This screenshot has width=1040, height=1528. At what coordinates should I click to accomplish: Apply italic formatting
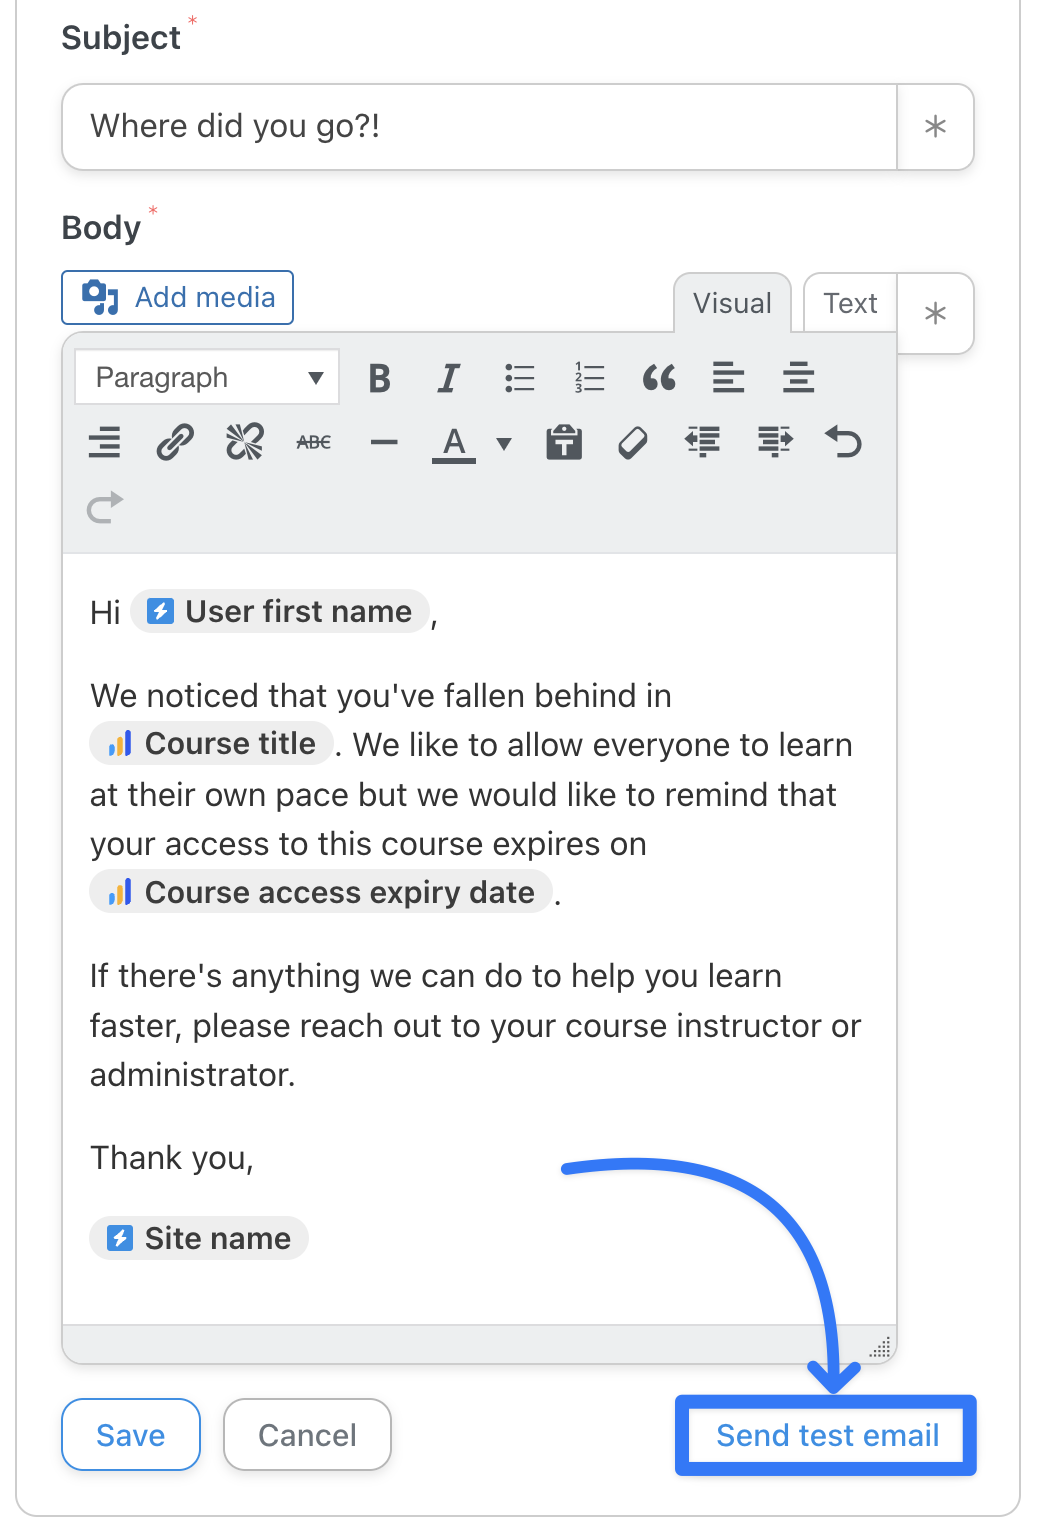pos(449,378)
